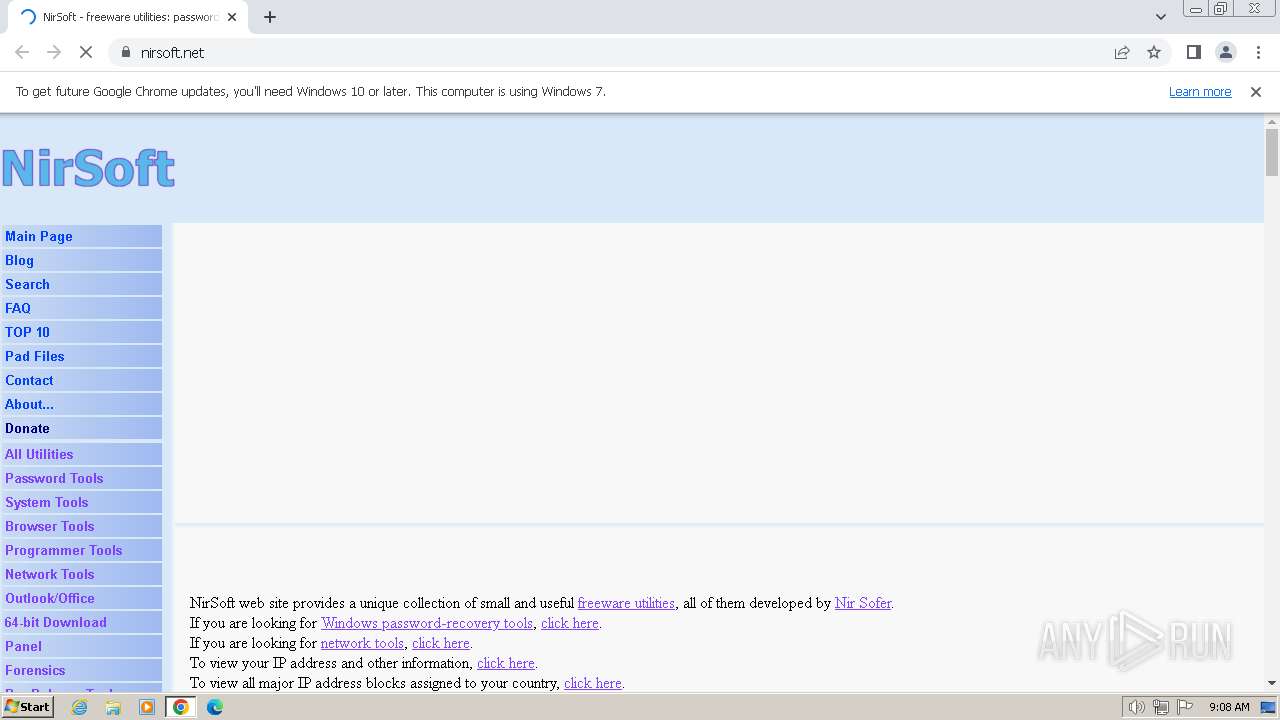This screenshot has height=720, width=1280.
Task: Click the scrollbar up arrow
Action: 1272,121
